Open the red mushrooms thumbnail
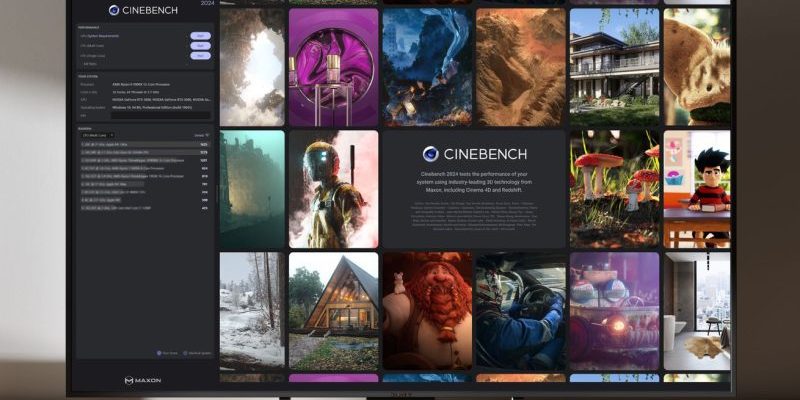Screen dimensions: 800x400 614,189
